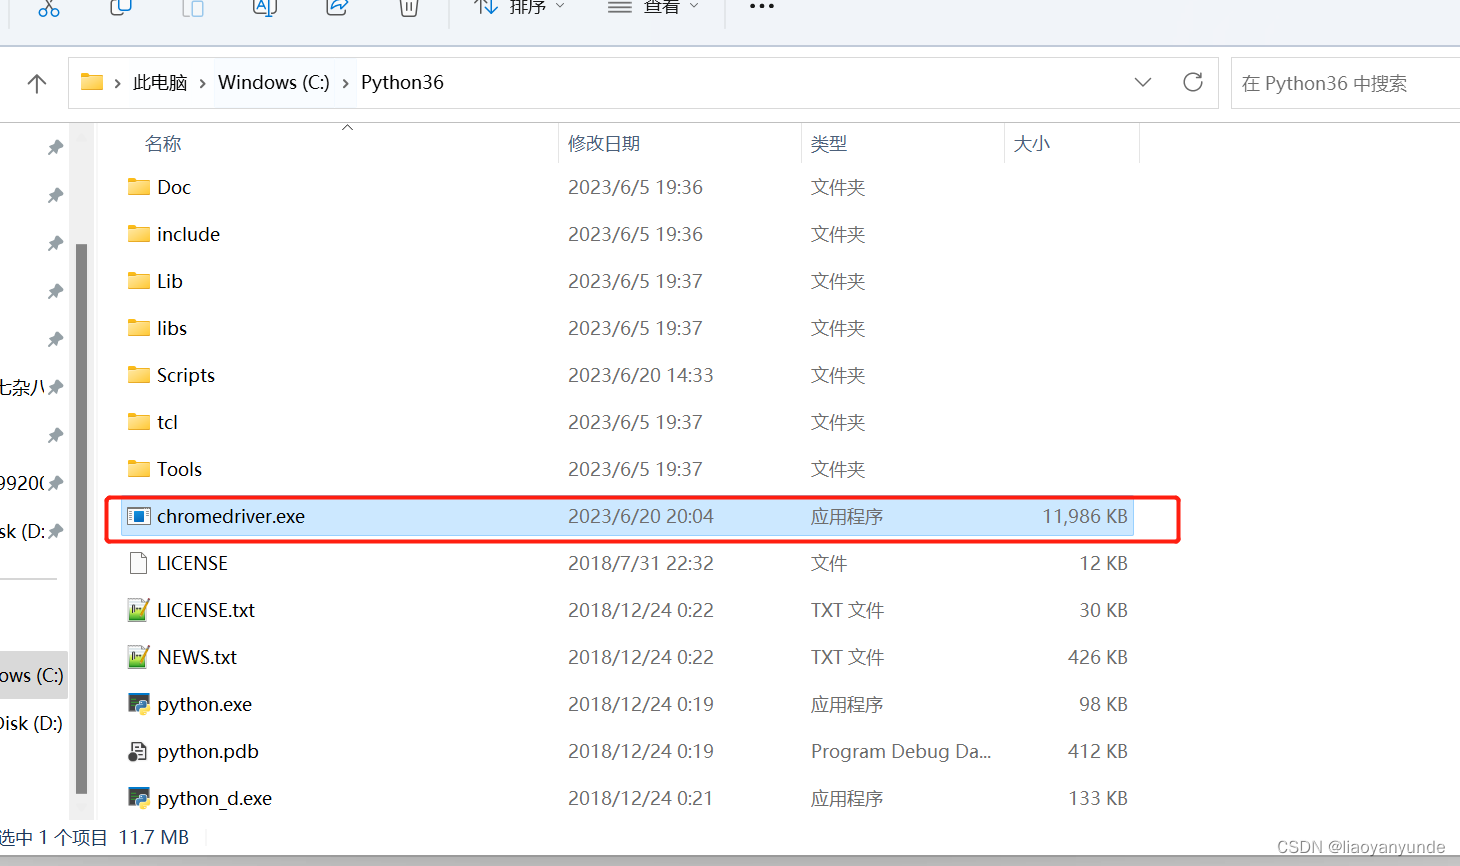Image resolution: width=1460 pixels, height=866 pixels.
Task: Click the include folder icon
Action: [x=139, y=234]
